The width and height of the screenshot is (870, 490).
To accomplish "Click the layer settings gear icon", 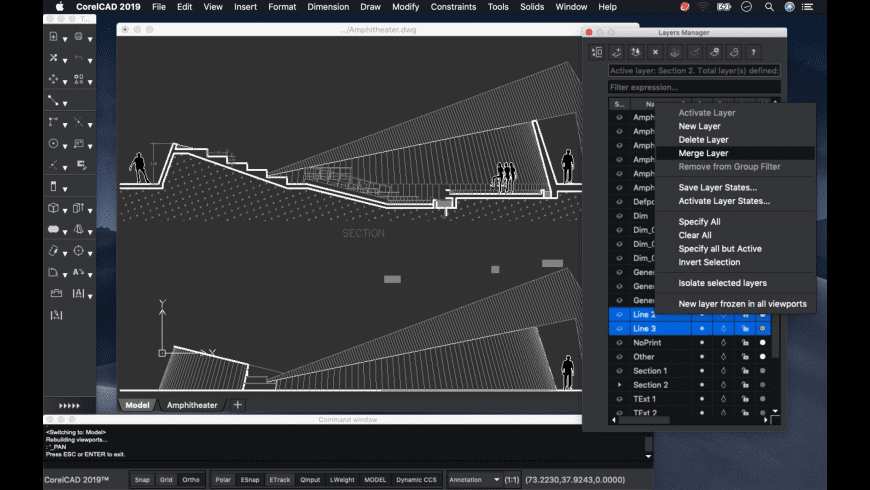I will [x=714, y=52].
